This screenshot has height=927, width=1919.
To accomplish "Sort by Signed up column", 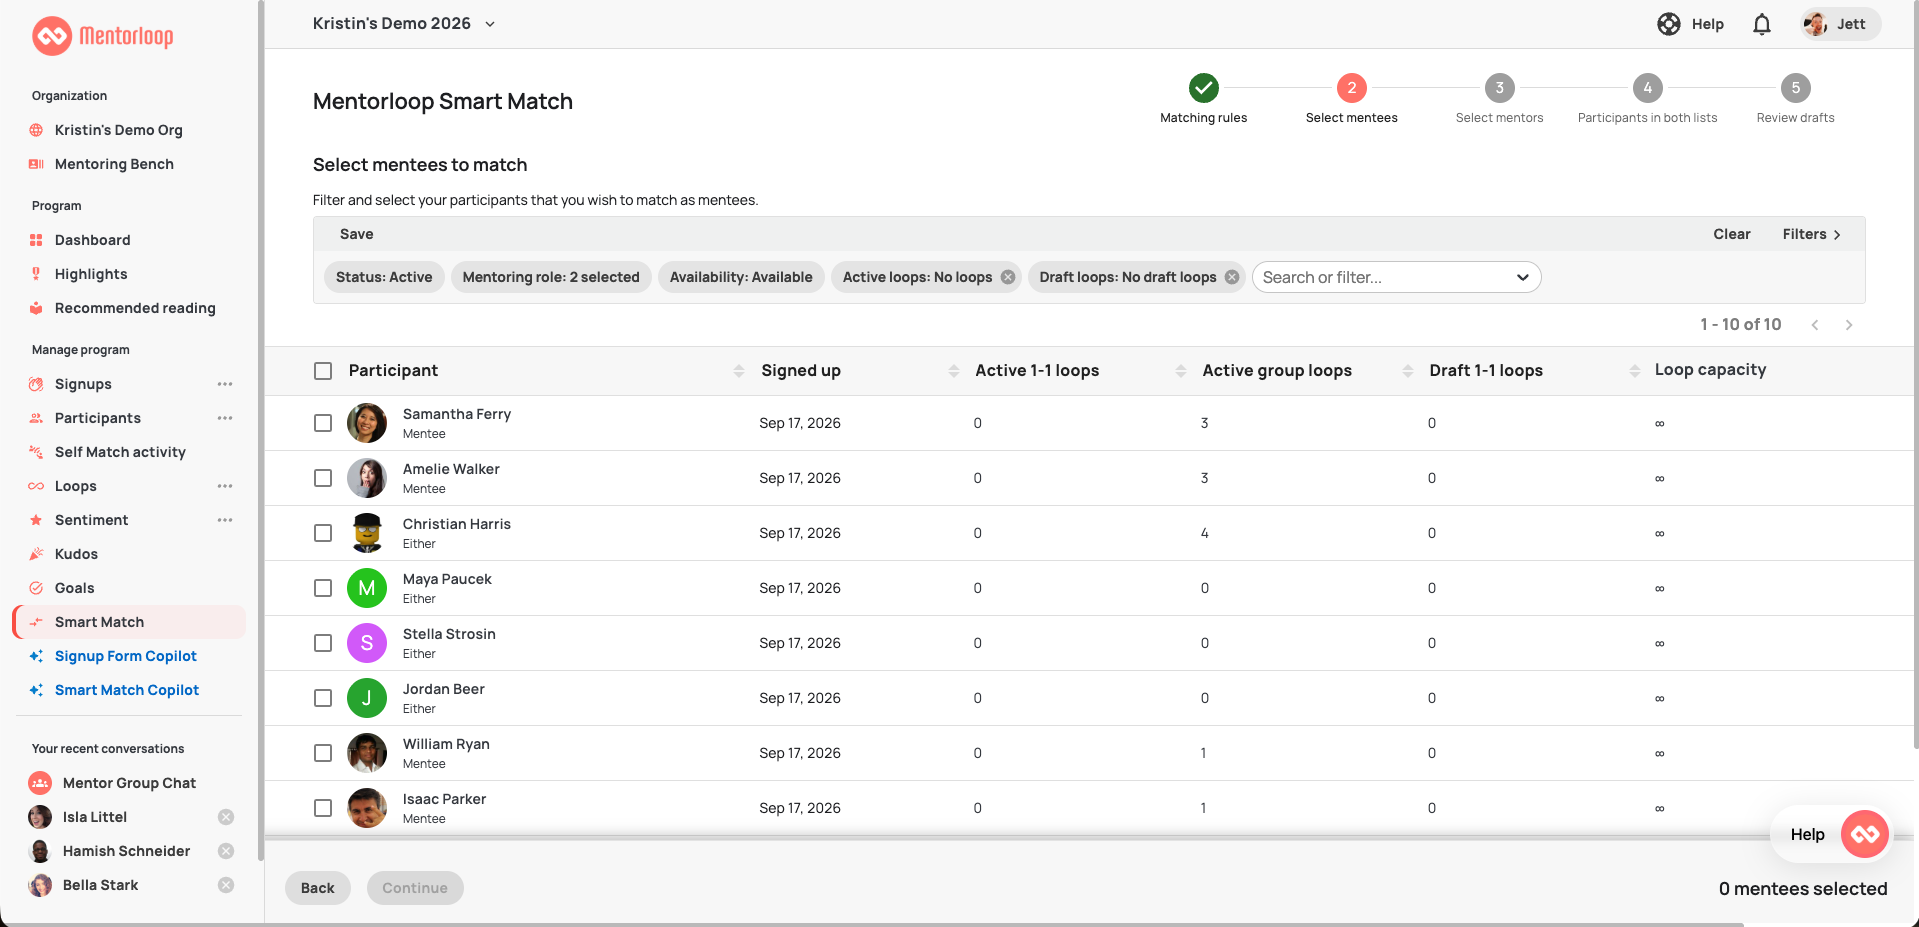I will 954,371.
